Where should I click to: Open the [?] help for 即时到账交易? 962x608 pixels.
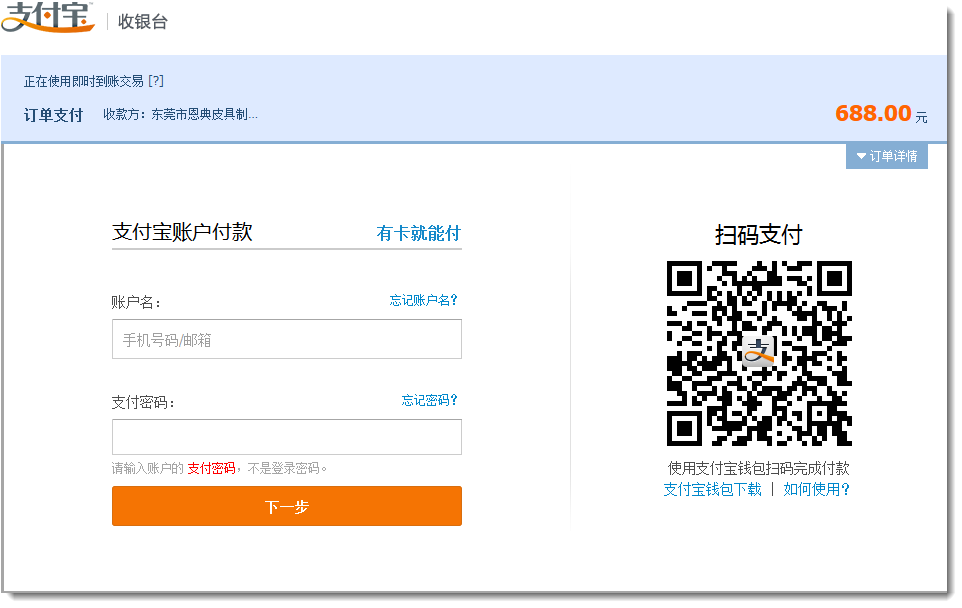pyautogui.click(x=155, y=81)
